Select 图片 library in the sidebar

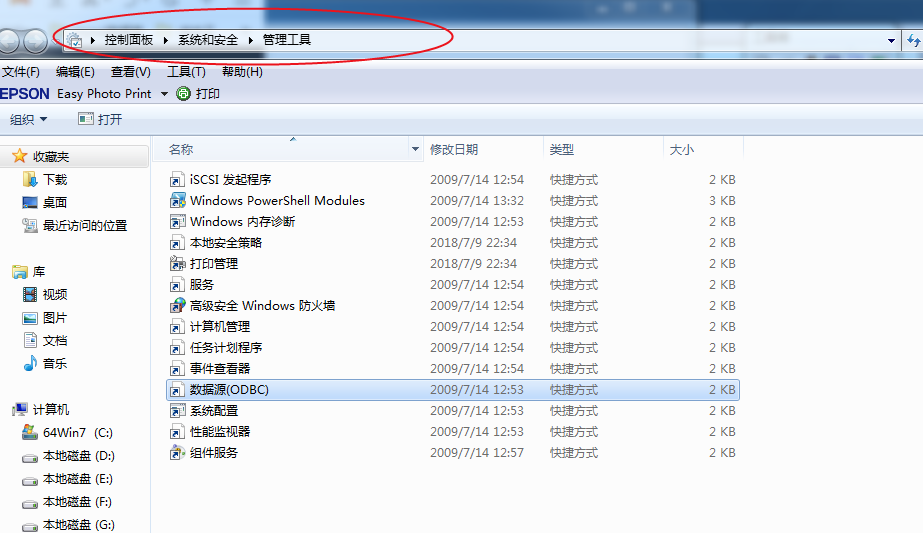(x=55, y=318)
